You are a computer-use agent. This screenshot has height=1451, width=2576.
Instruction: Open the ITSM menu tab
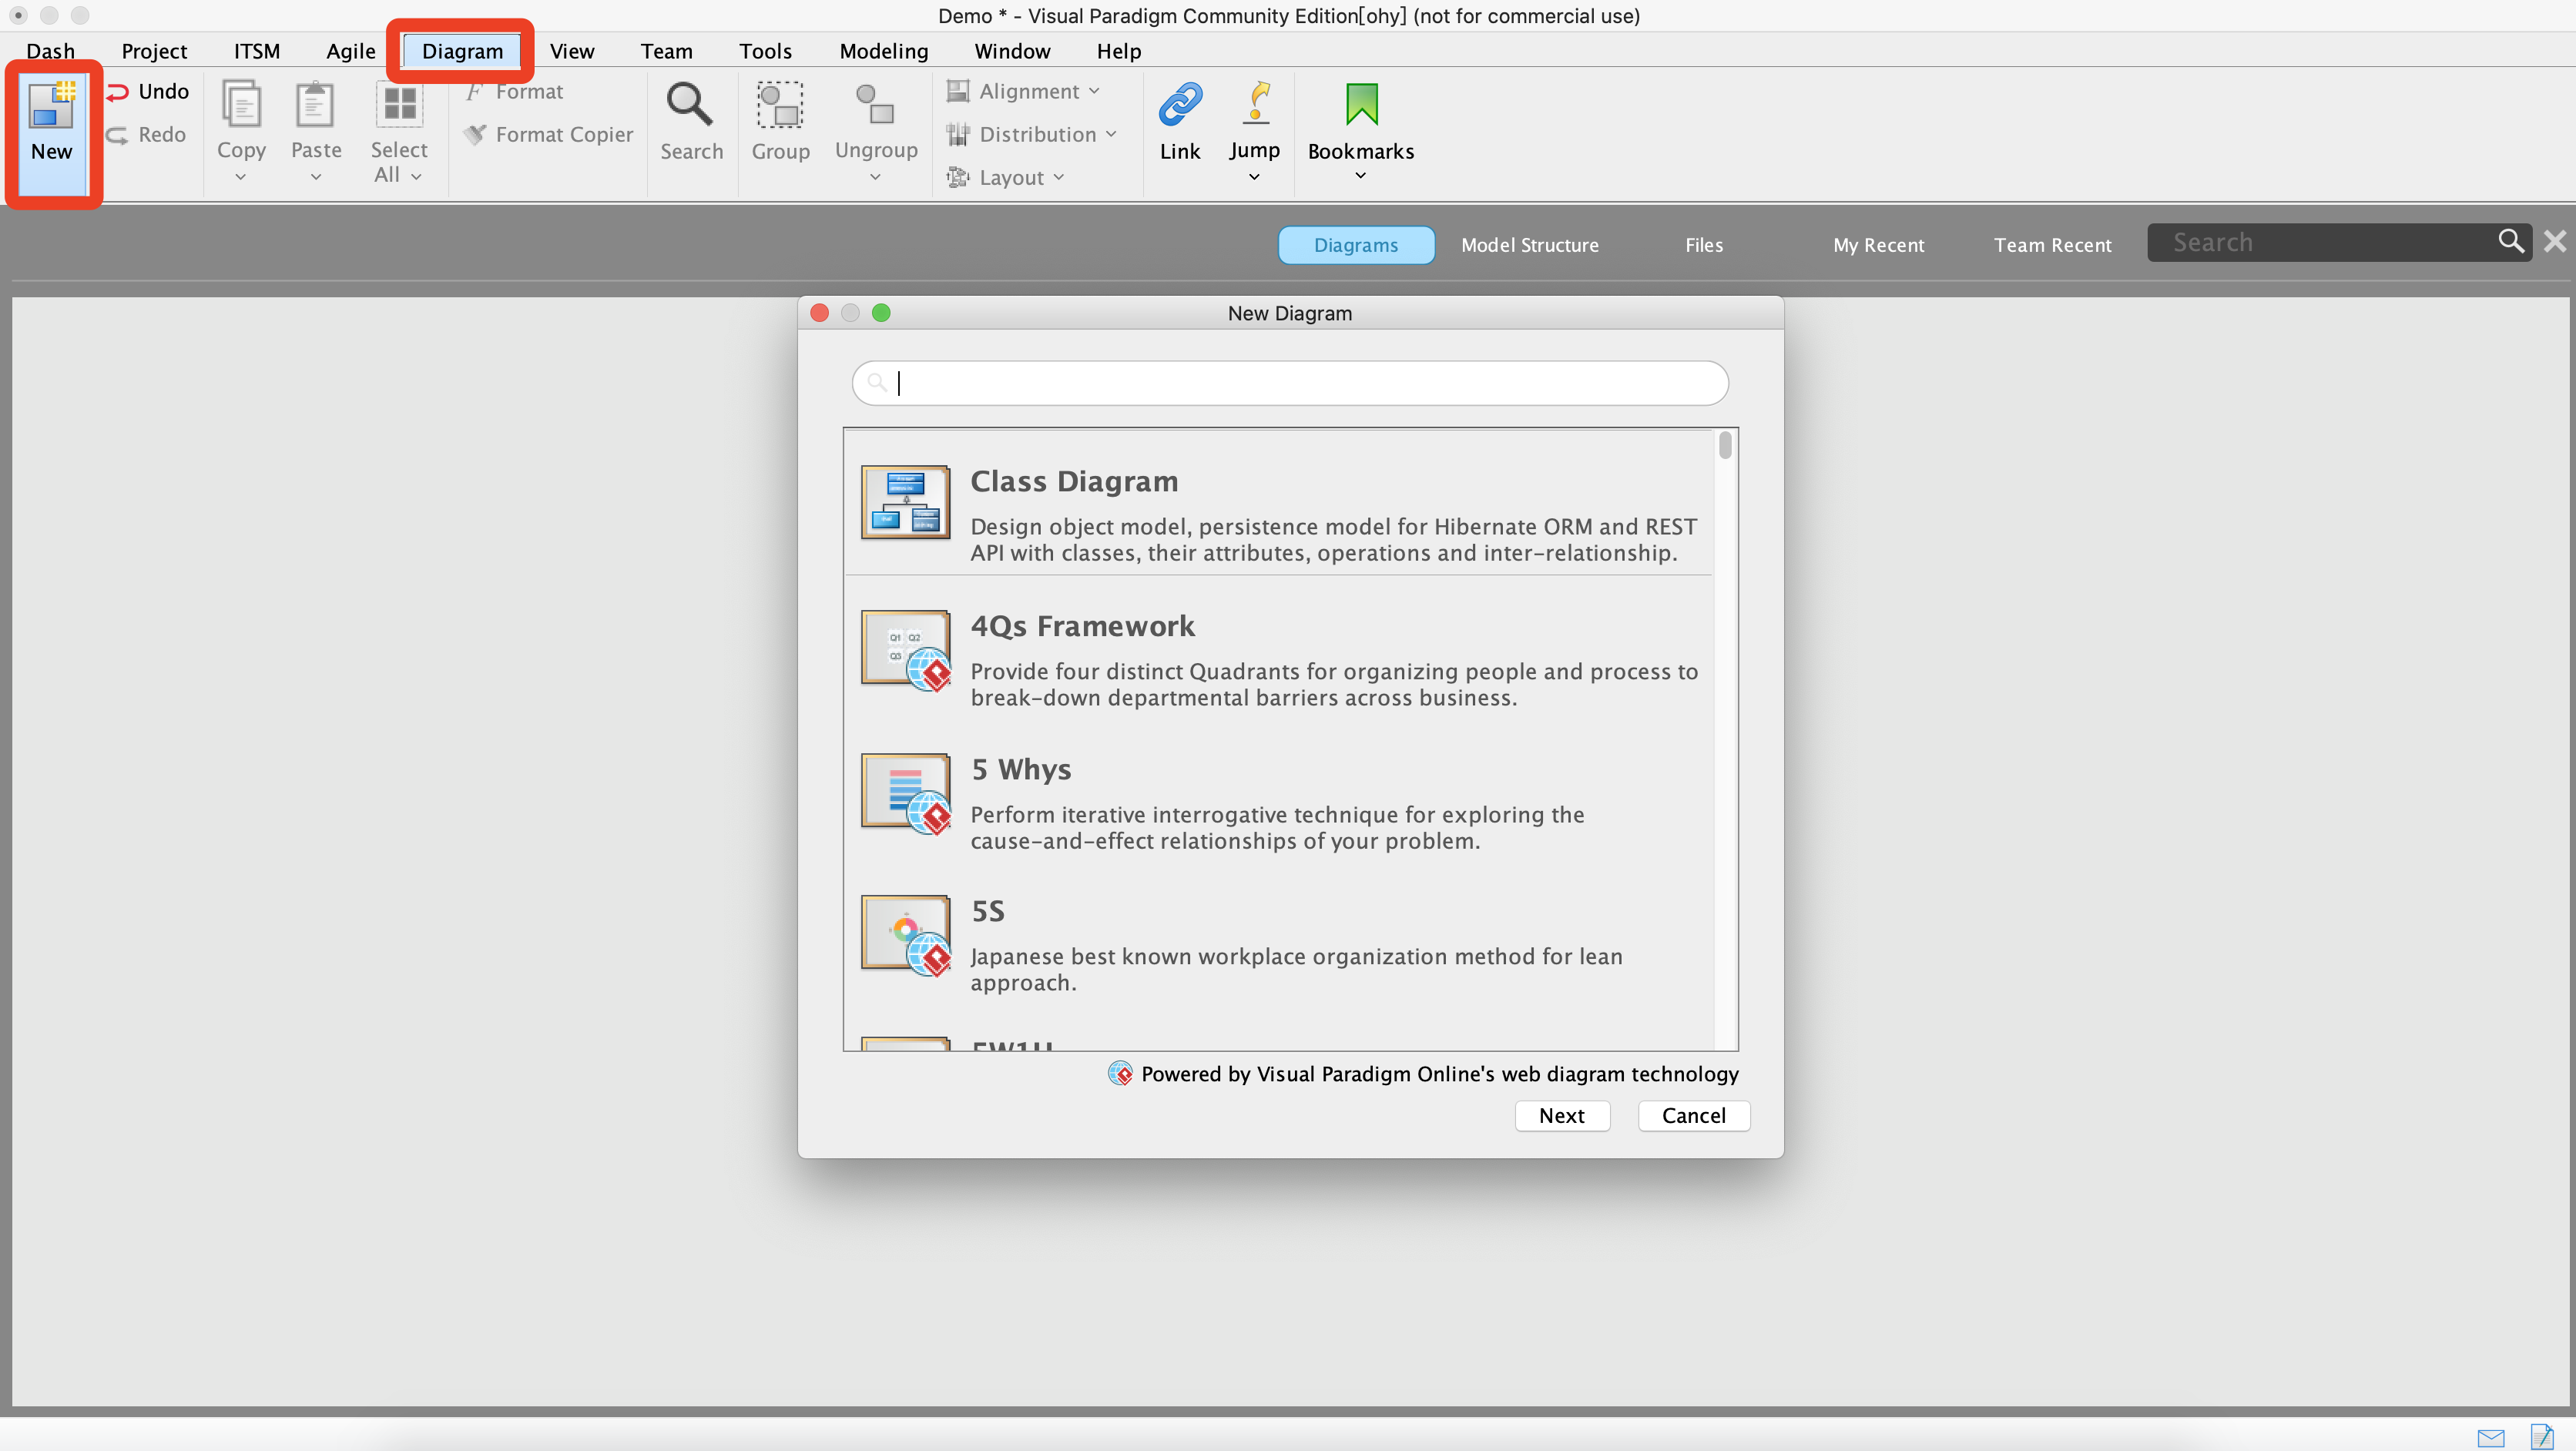click(x=257, y=51)
